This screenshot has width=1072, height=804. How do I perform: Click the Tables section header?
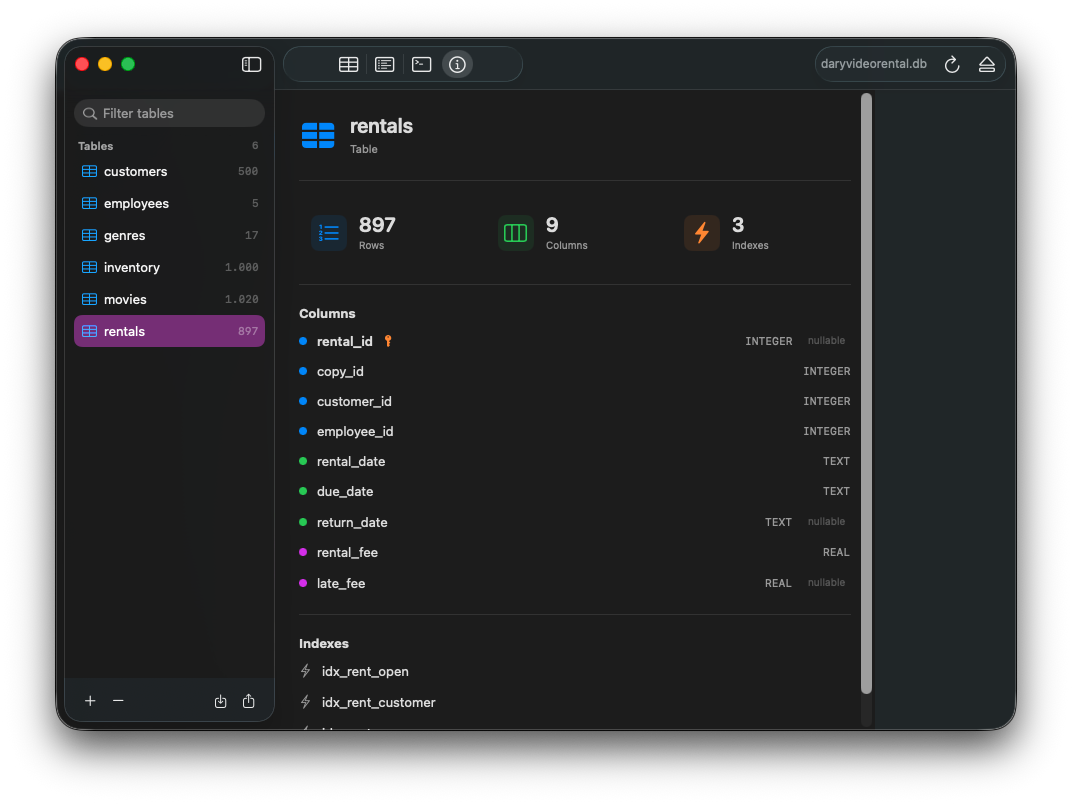coord(96,146)
